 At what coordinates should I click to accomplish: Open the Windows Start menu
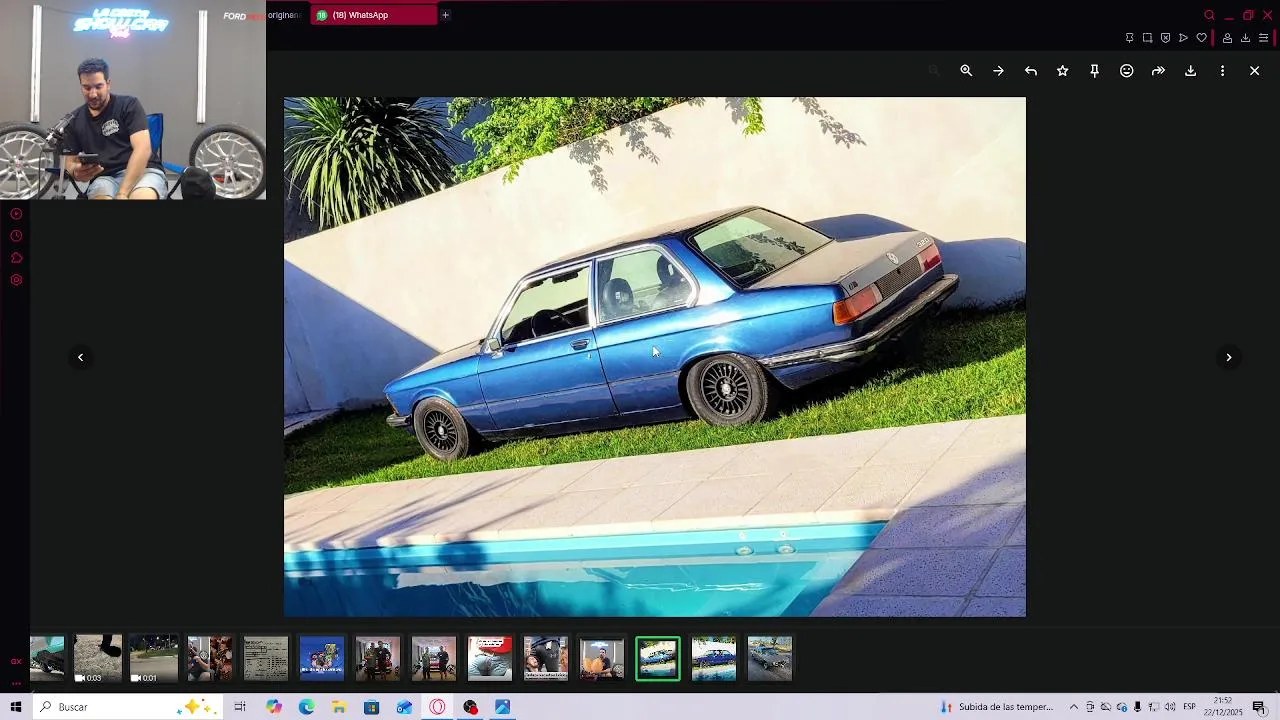tap(16, 707)
